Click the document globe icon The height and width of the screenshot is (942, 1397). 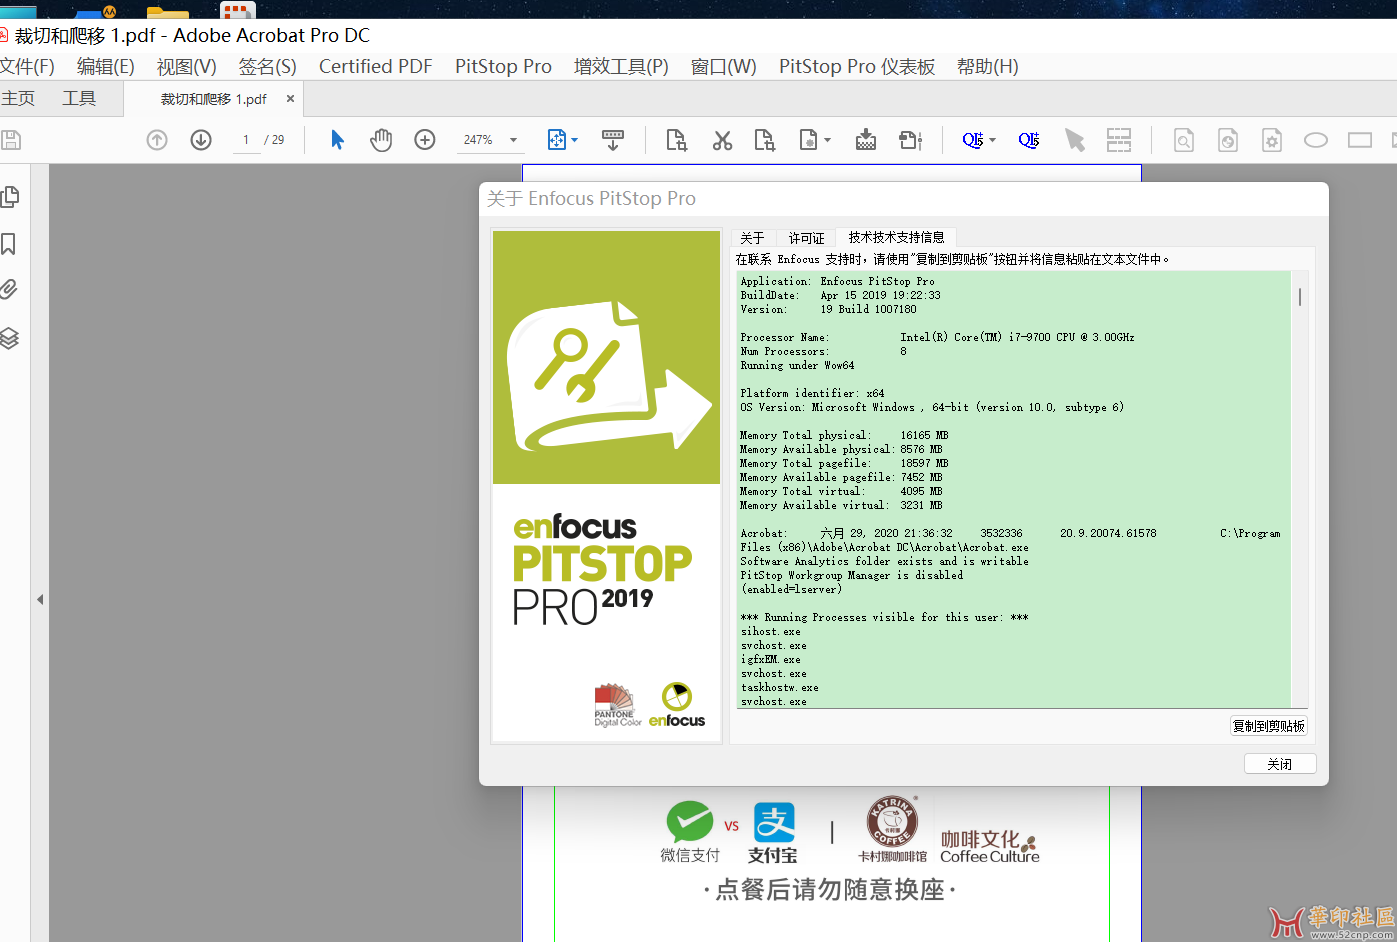click(1228, 140)
